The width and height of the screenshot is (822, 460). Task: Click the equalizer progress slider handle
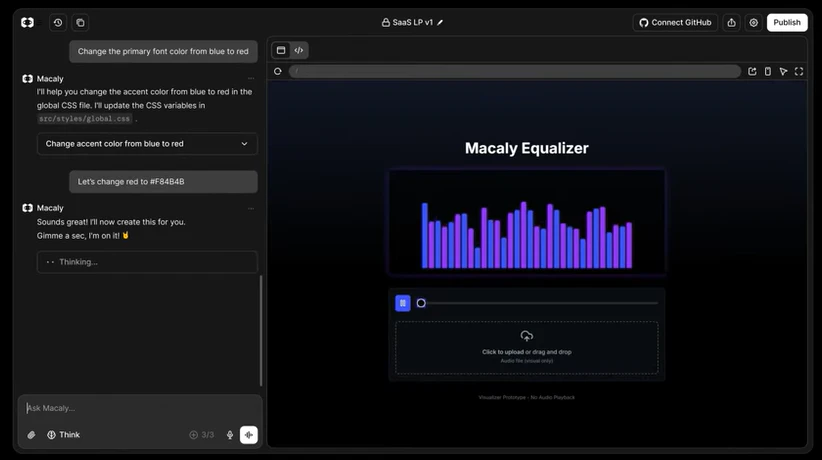point(421,303)
